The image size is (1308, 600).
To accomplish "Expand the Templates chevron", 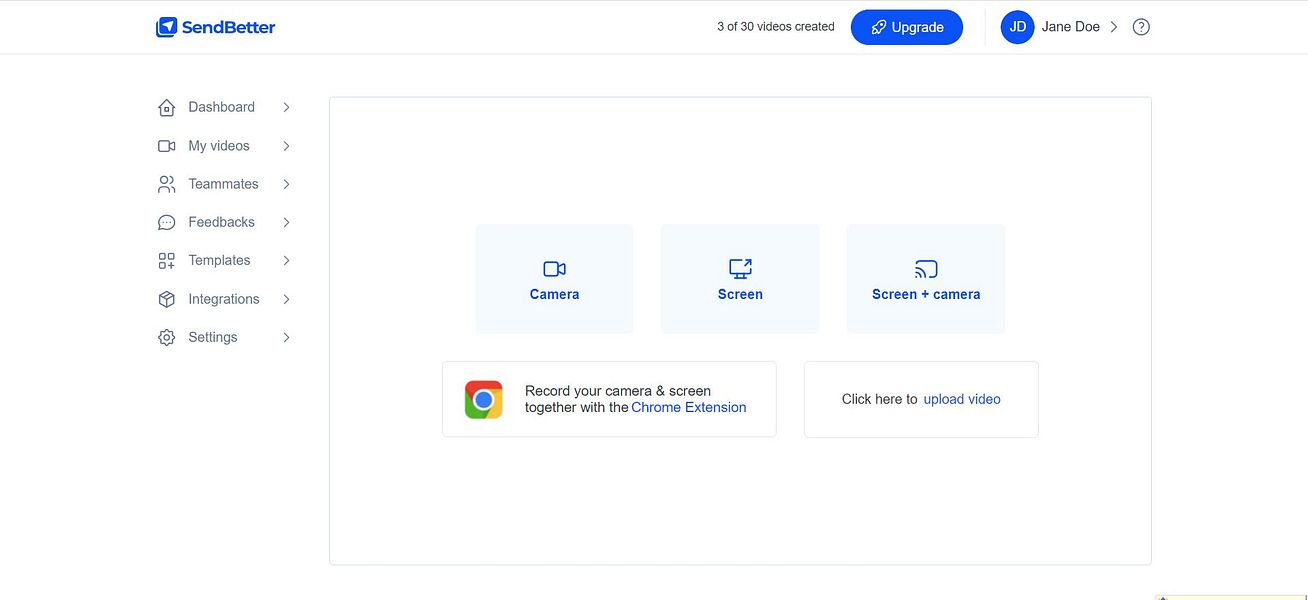I will [x=286, y=261].
